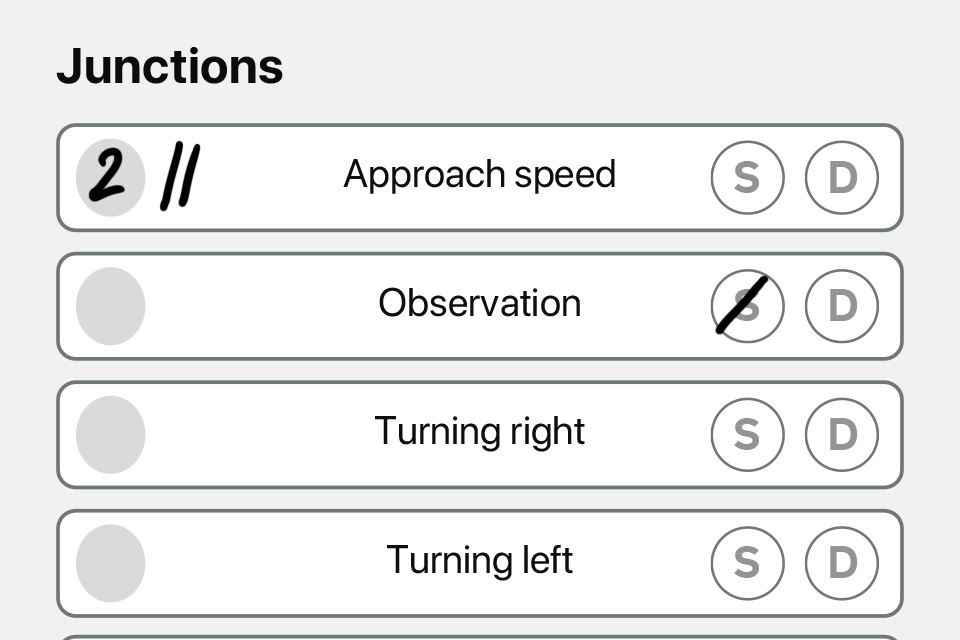
Task: Add a driving fault to Observation's counter circle
Action: (x=111, y=306)
